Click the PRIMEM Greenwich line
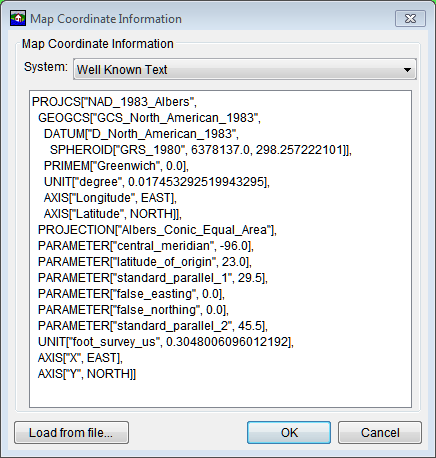The height and width of the screenshot is (458, 436). pyautogui.click(x=116, y=166)
